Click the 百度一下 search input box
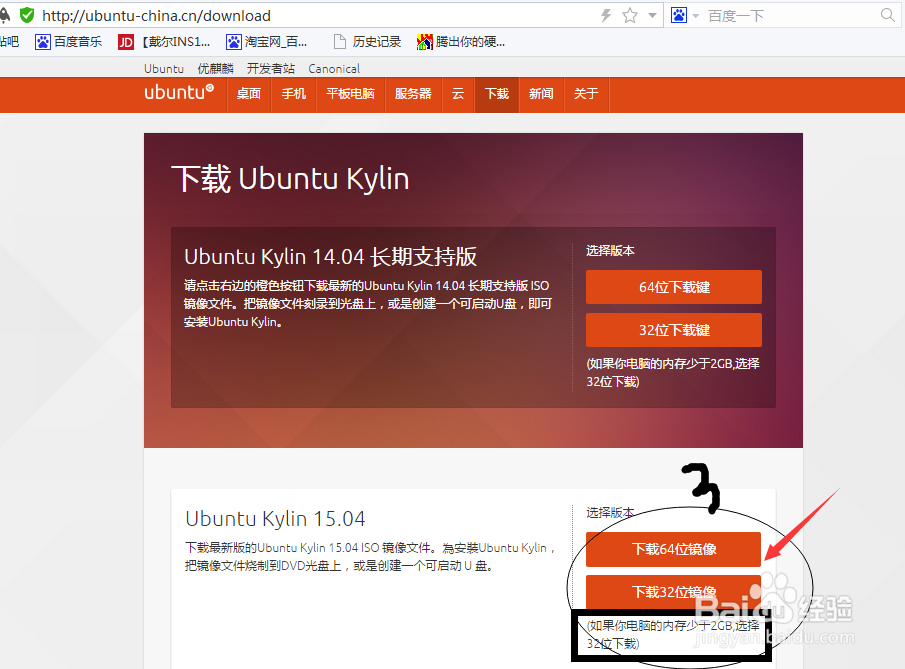The height and width of the screenshot is (669, 905). pyautogui.click(x=791, y=16)
